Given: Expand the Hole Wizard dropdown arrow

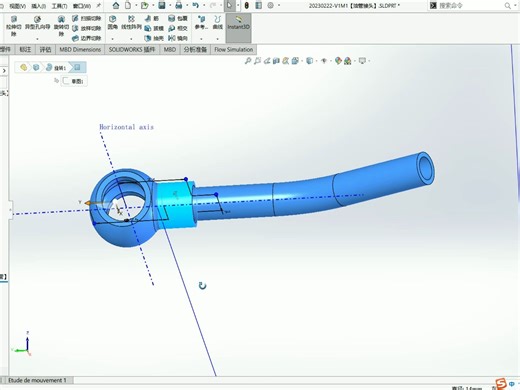Looking at the screenshot, I should coord(37,39).
